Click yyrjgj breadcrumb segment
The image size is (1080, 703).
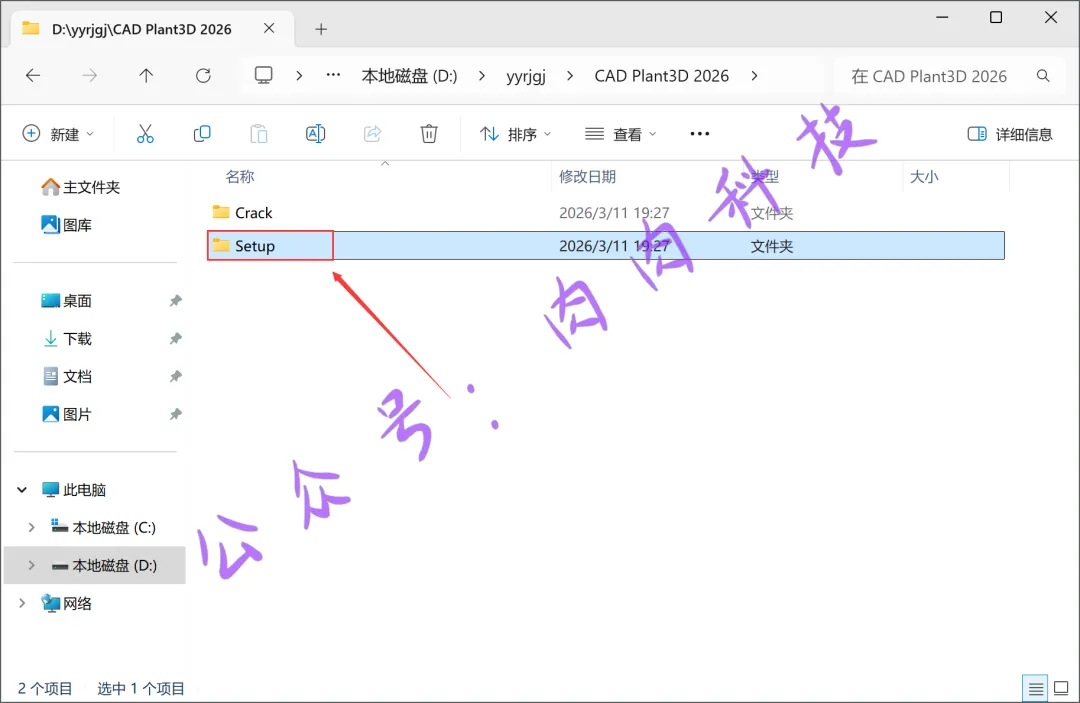[x=526, y=76]
